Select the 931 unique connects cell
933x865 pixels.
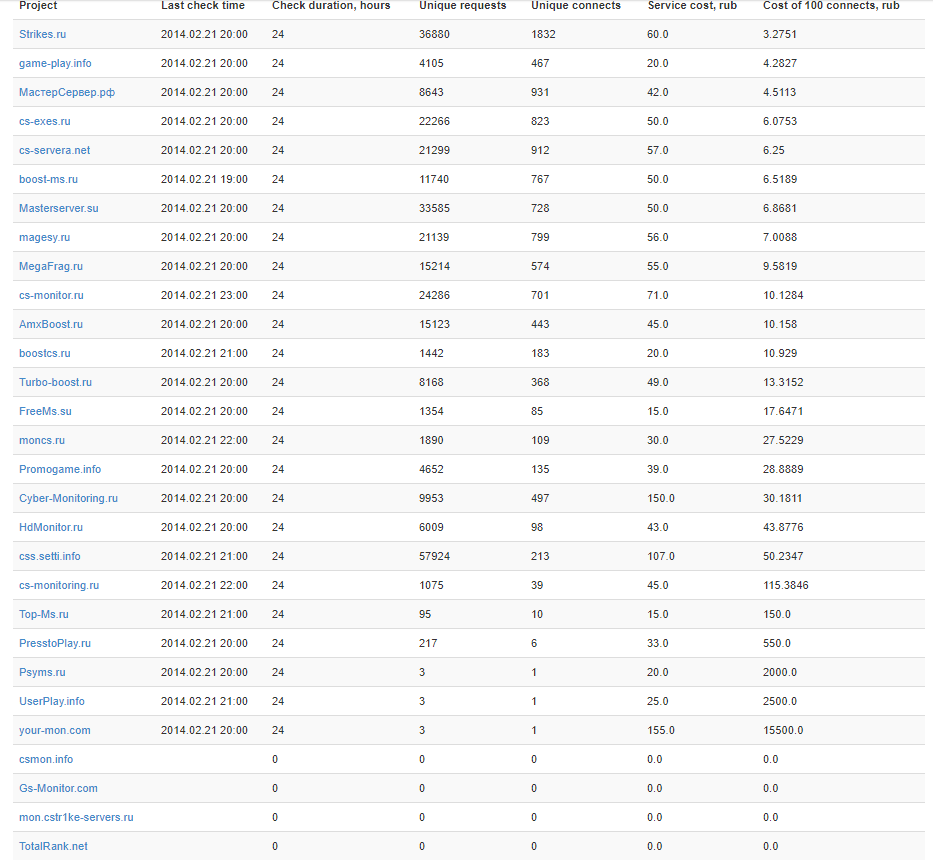(x=540, y=93)
